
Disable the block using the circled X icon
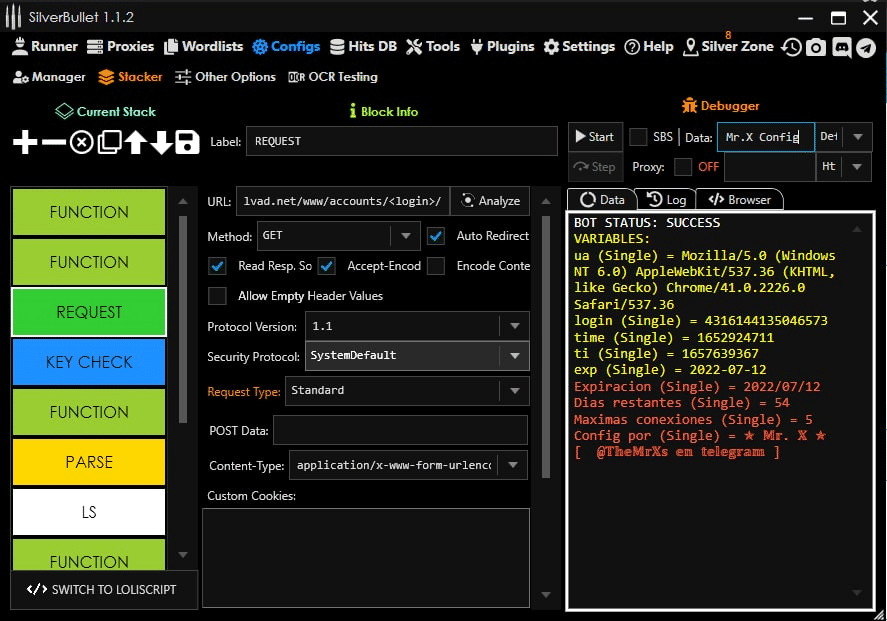click(x=81, y=143)
